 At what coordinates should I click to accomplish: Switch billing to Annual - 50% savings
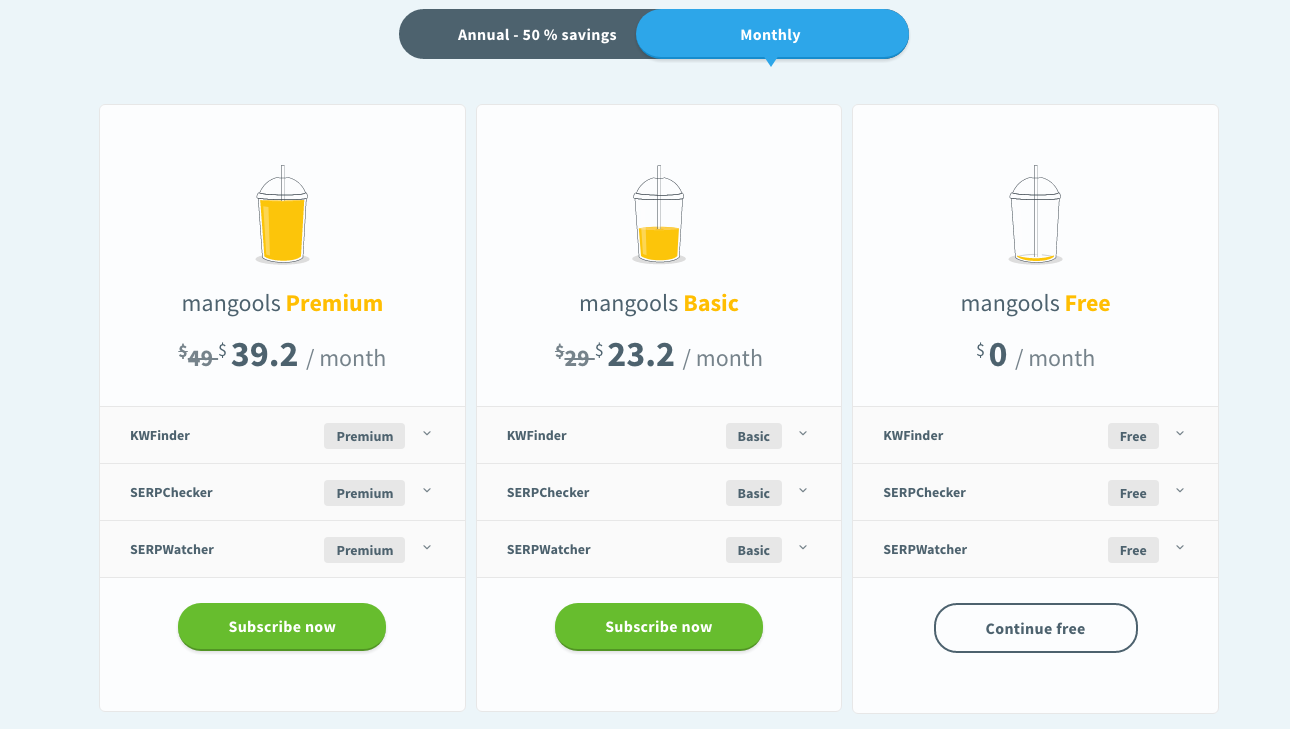[536, 35]
